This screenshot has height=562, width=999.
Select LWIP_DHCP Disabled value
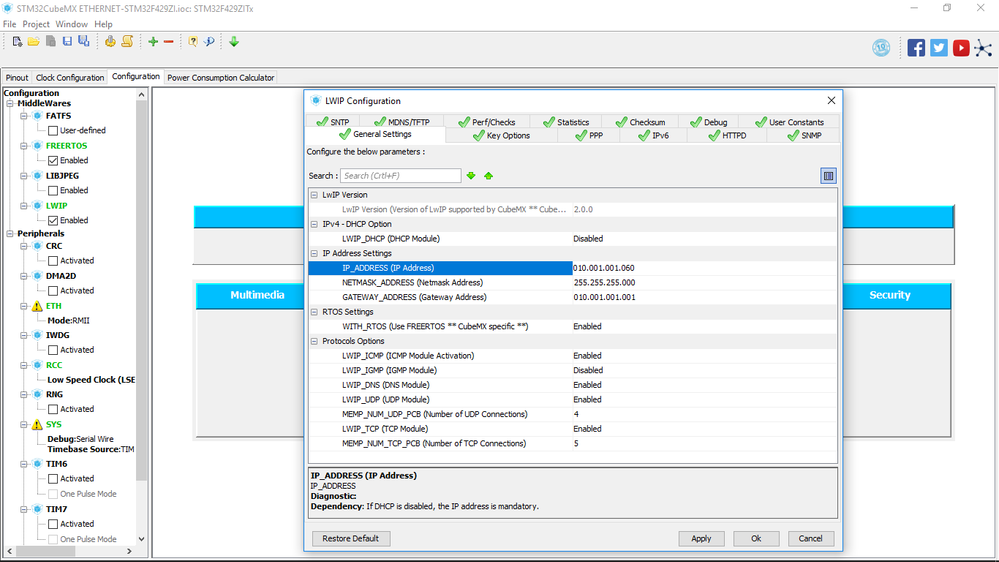tap(588, 239)
